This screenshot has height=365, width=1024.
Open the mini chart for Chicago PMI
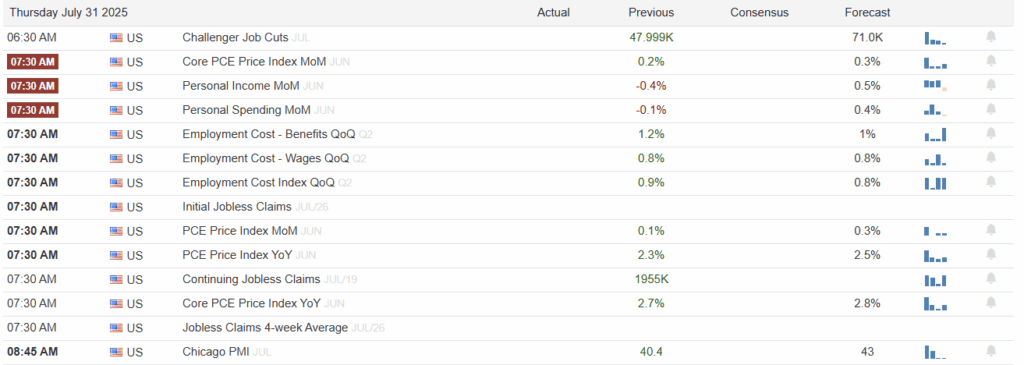935,351
